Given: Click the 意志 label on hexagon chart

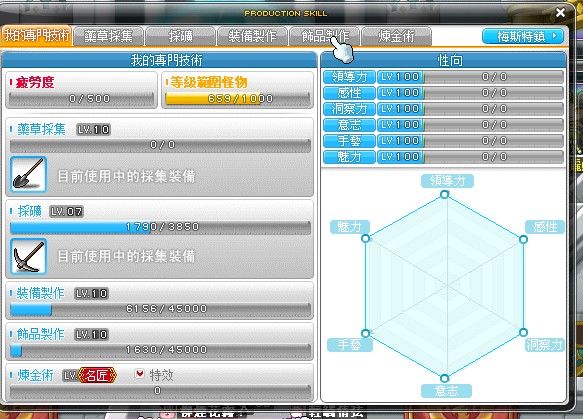Looking at the screenshot, I should coord(447,391).
